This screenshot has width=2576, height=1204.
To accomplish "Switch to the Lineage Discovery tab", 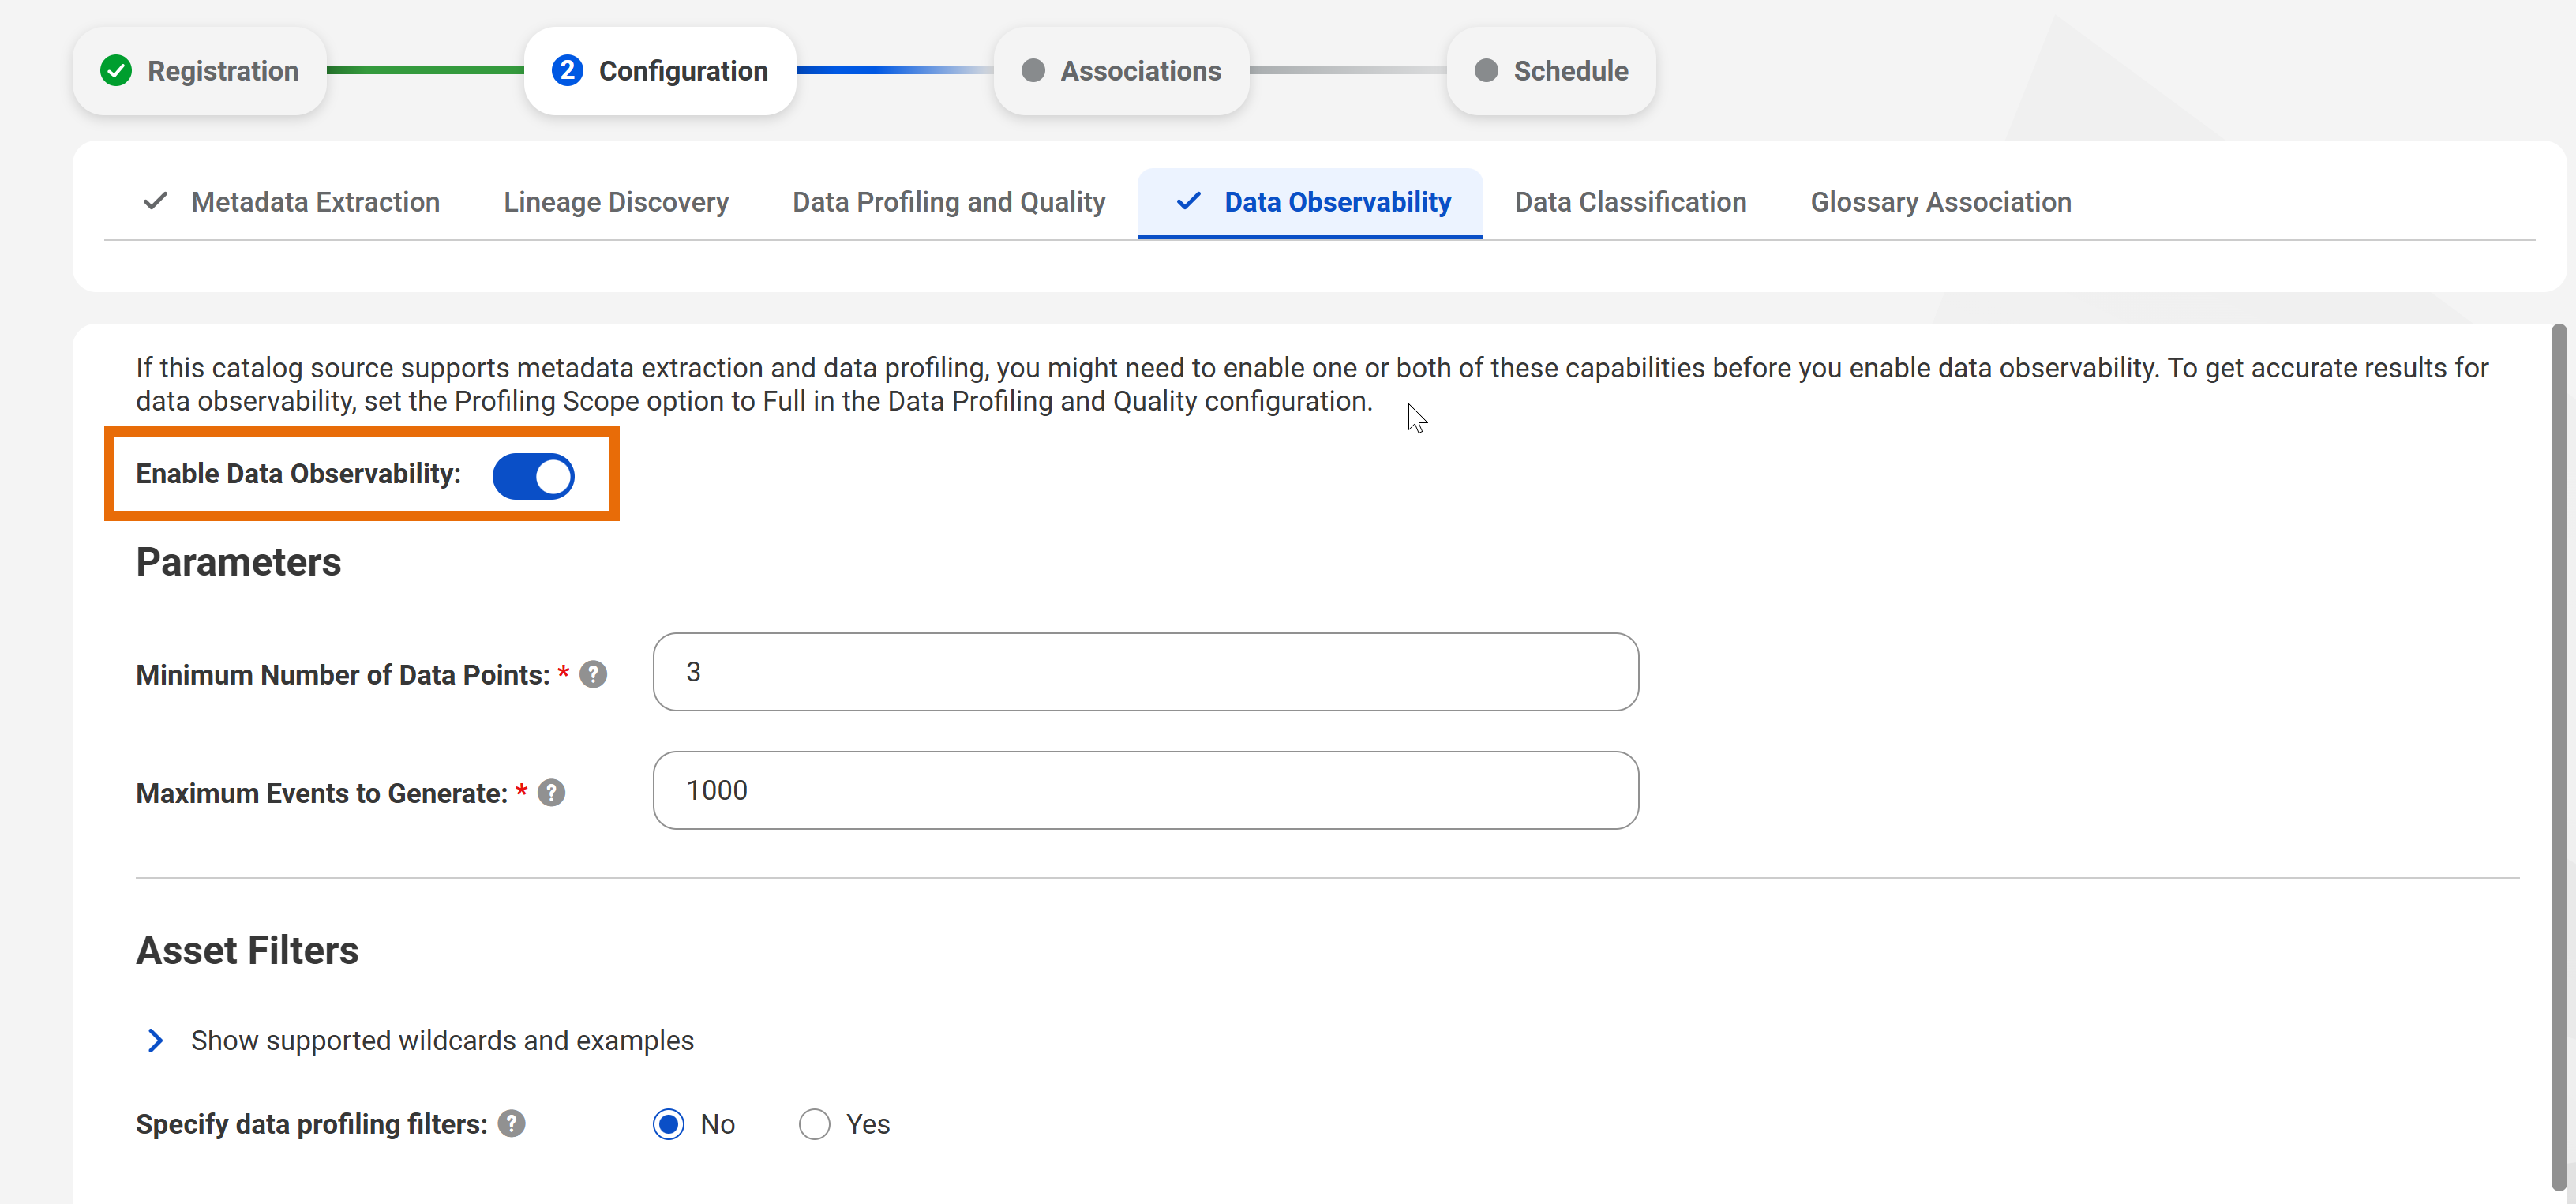I will (x=616, y=202).
